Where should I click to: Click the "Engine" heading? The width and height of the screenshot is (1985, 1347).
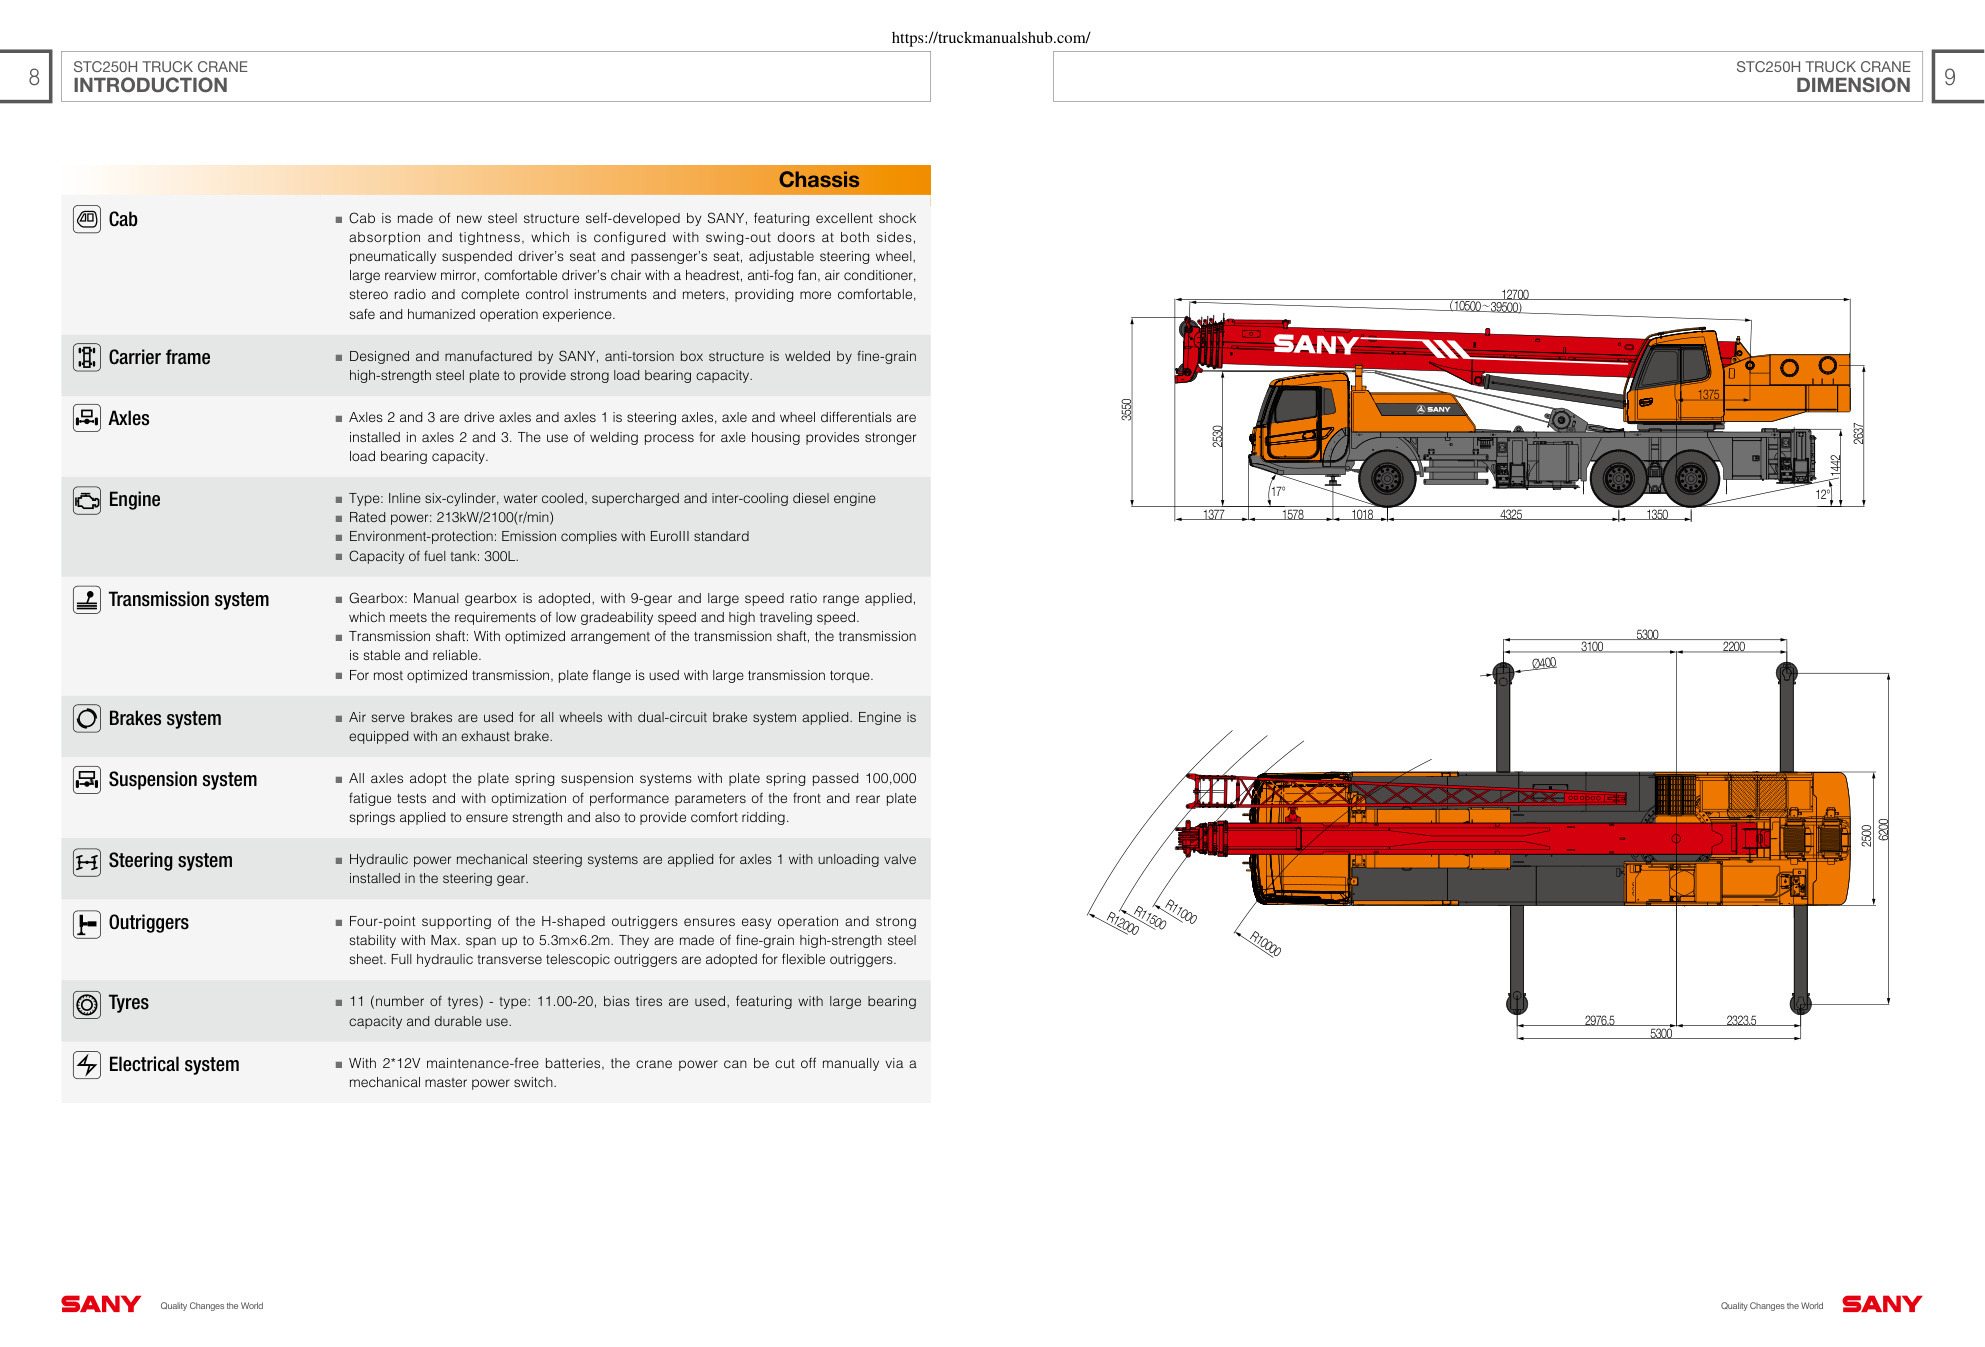coord(135,500)
